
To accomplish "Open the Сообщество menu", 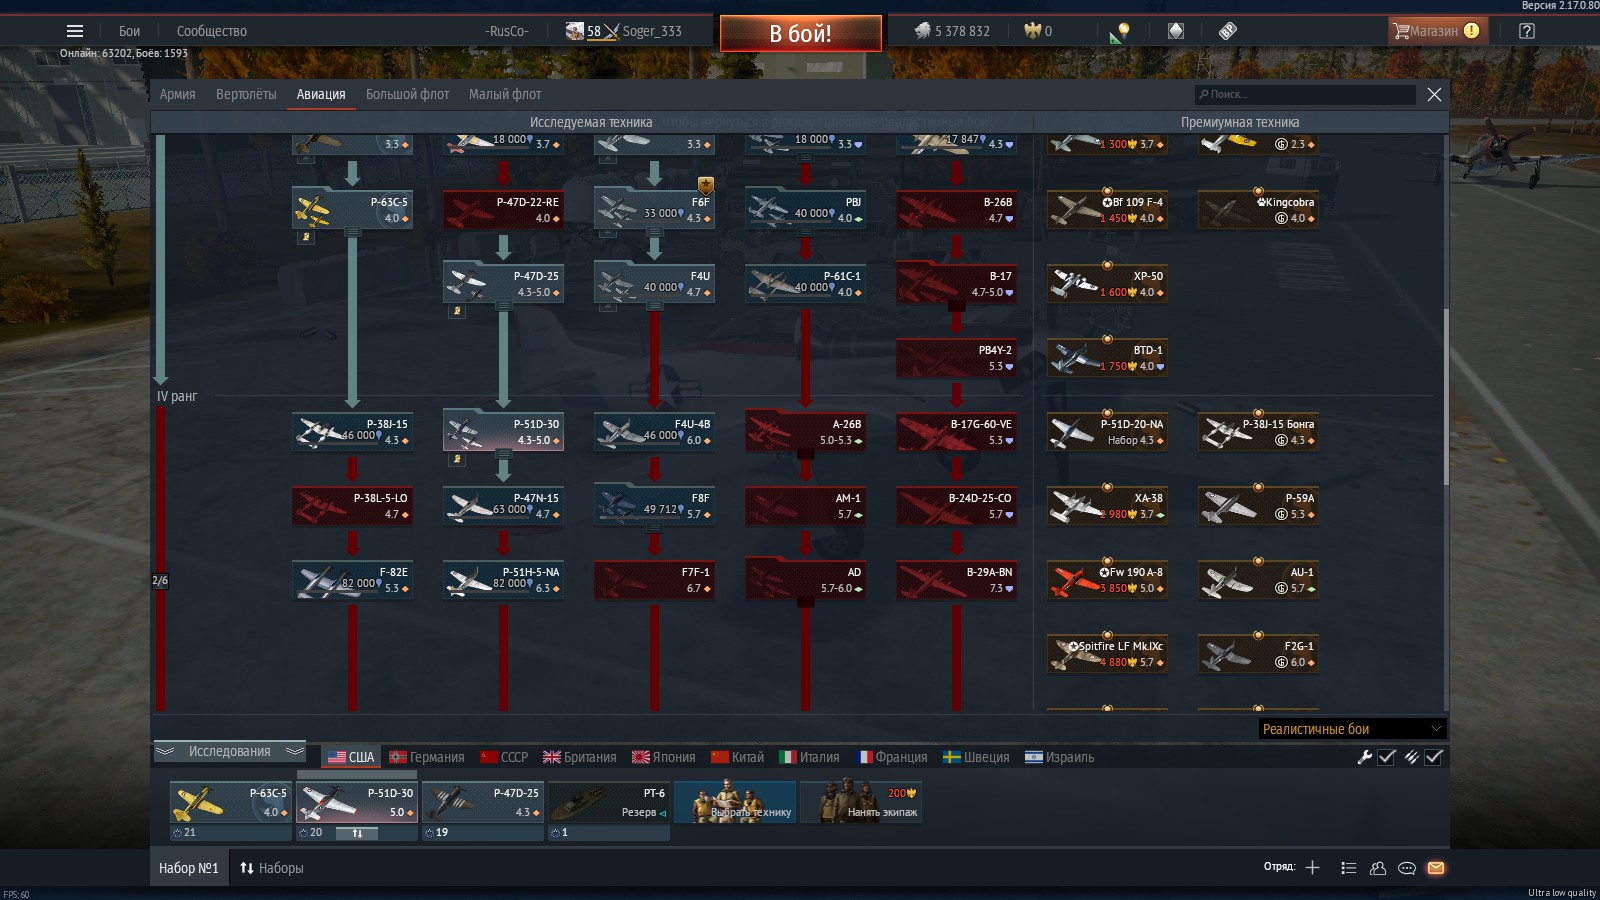I will point(212,31).
